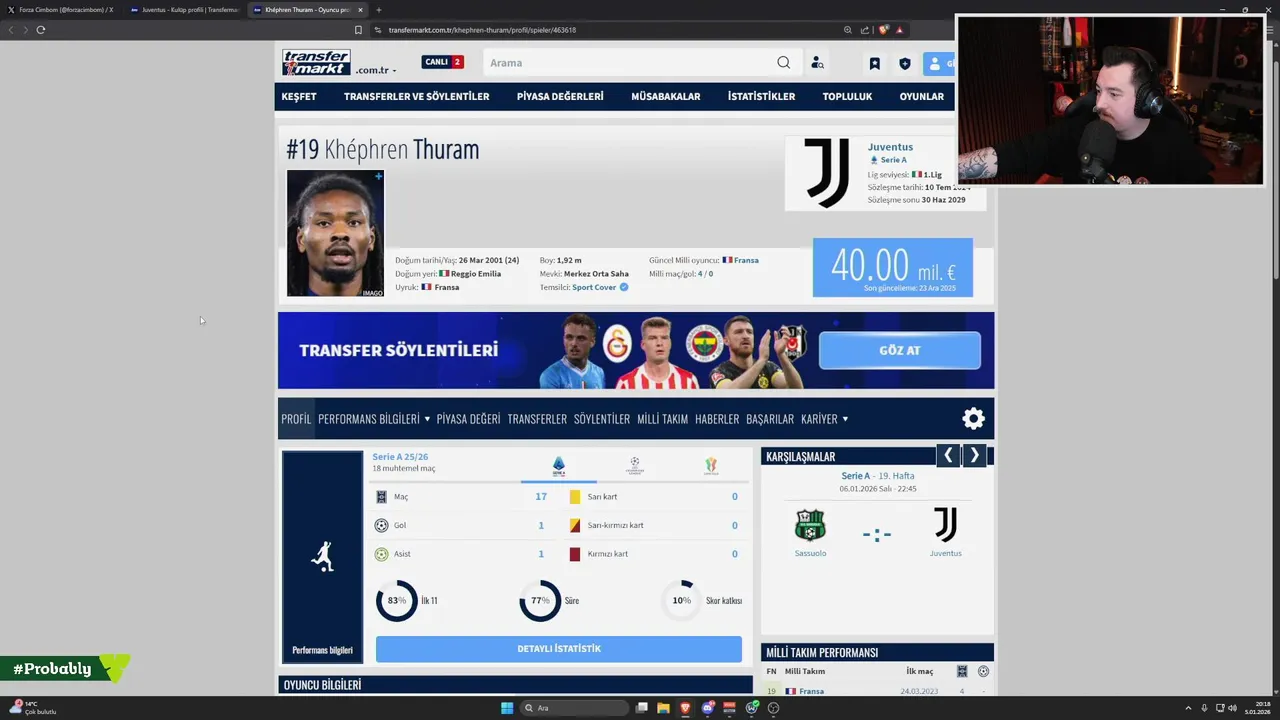Open the CANLI live scores badge

(442, 62)
